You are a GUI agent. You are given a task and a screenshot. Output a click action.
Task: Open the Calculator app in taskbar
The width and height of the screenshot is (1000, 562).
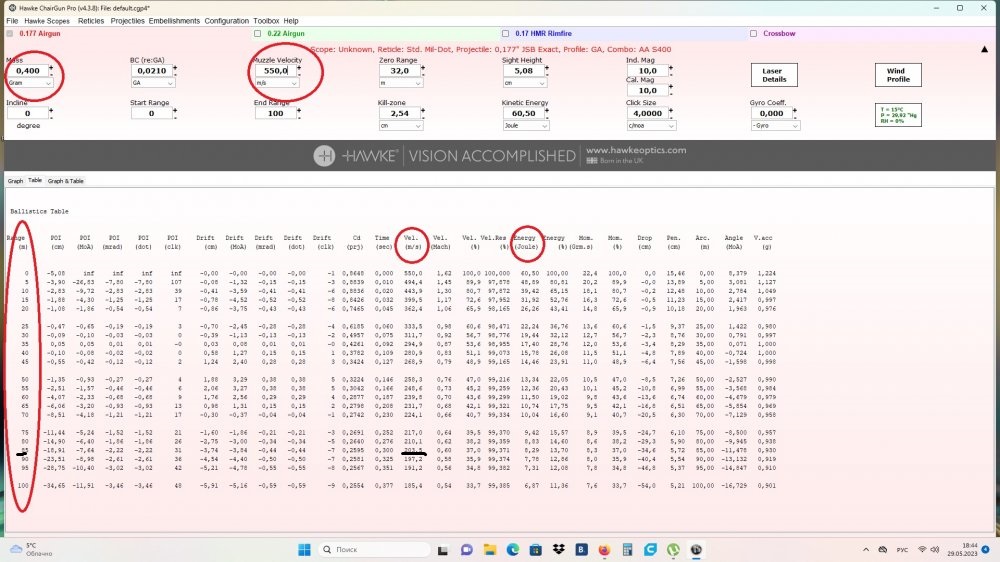629,550
